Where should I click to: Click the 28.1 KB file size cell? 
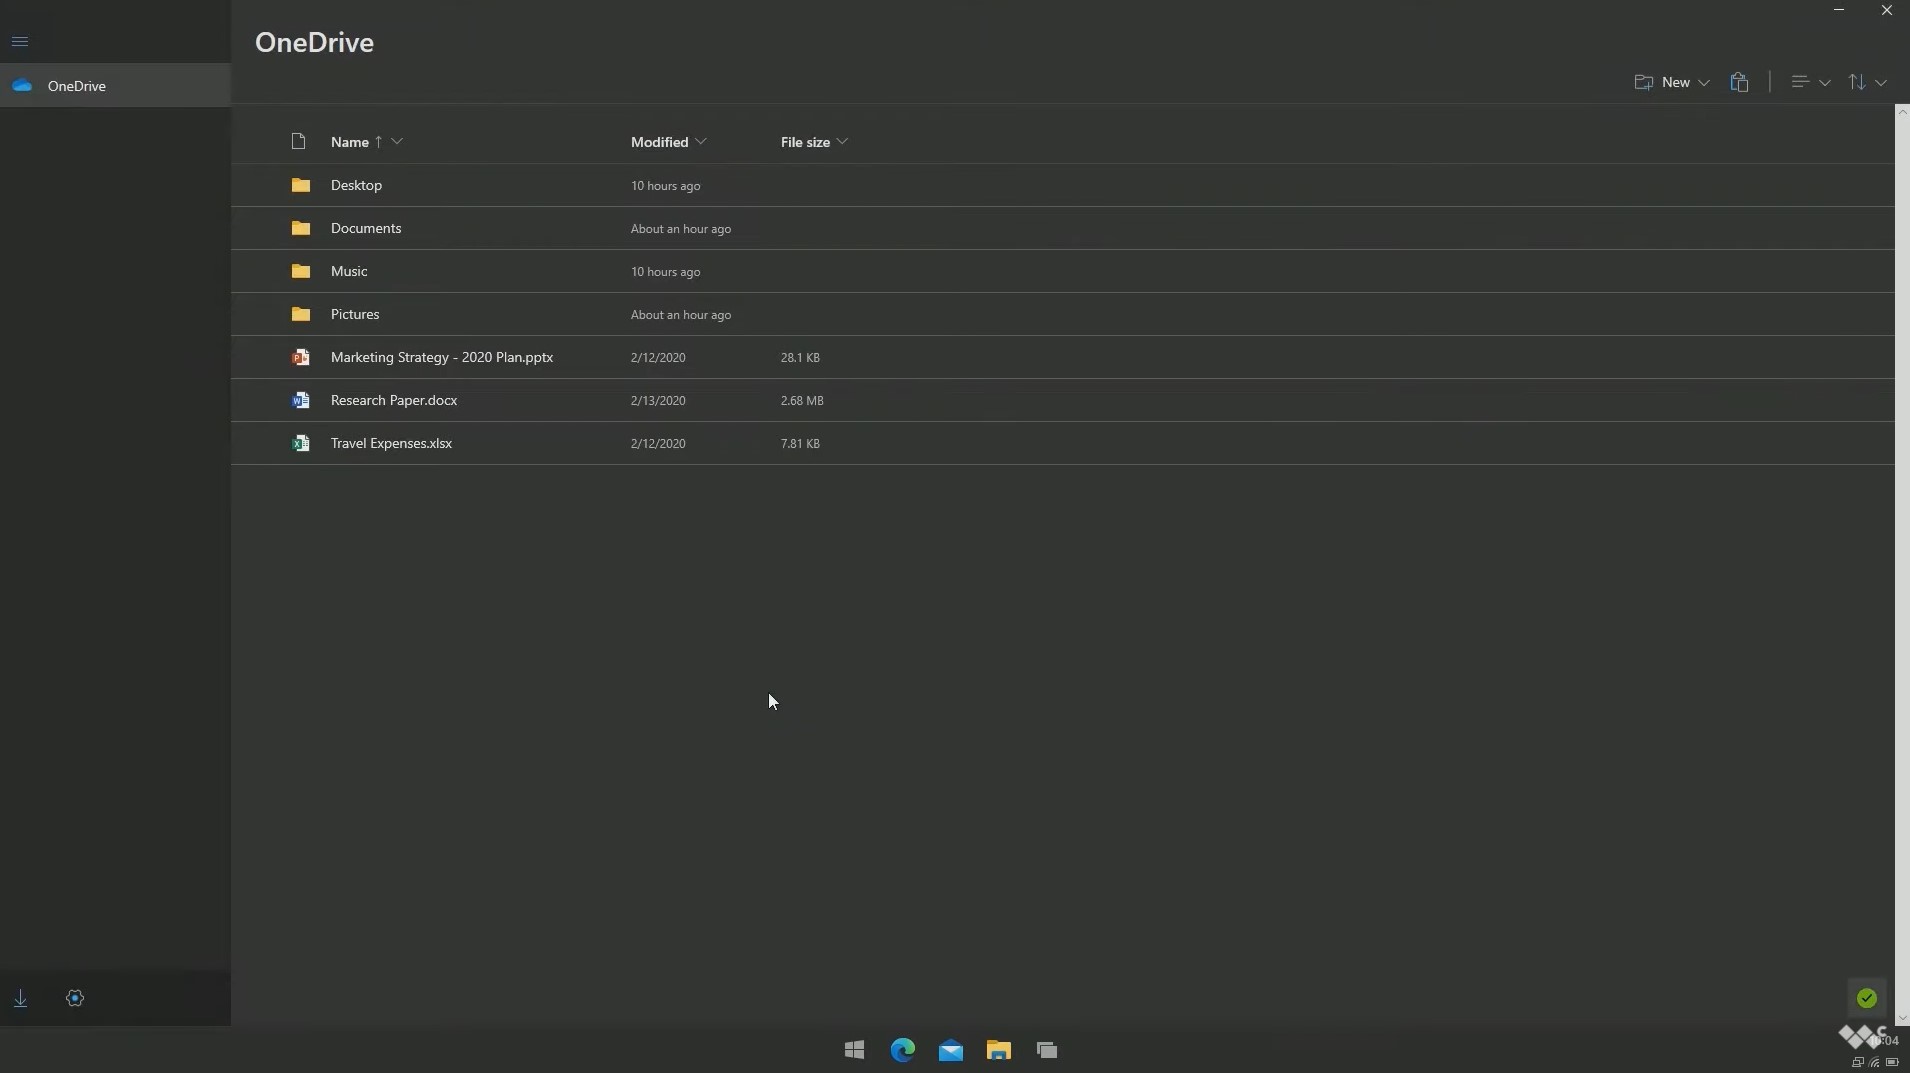pos(800,357)
